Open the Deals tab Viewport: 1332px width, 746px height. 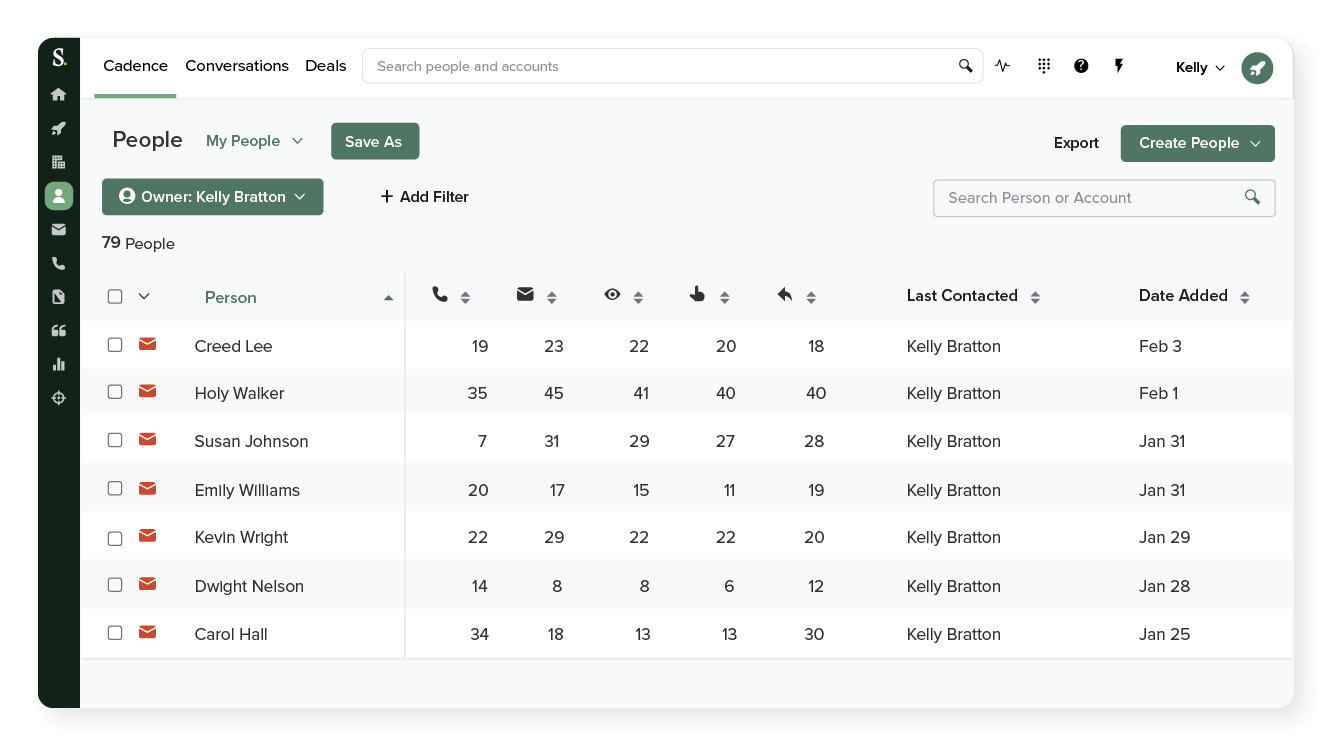(x=326, y=66)
